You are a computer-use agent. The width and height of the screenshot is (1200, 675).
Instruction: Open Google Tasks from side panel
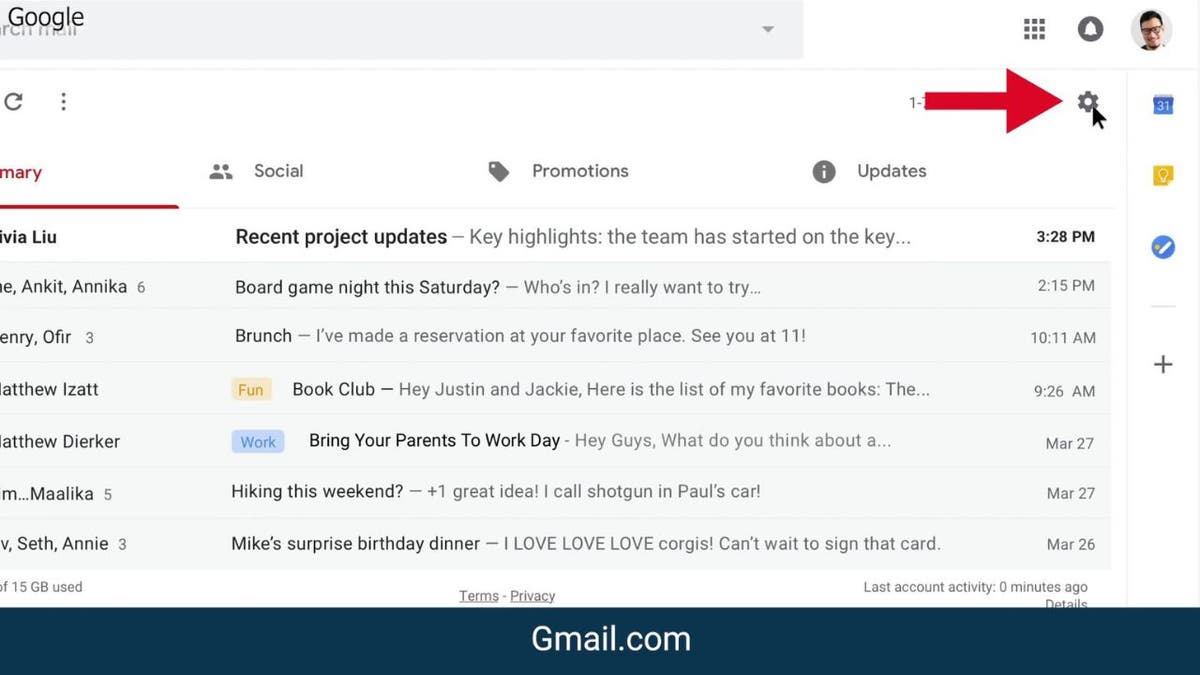click(x=1162, y=247)
